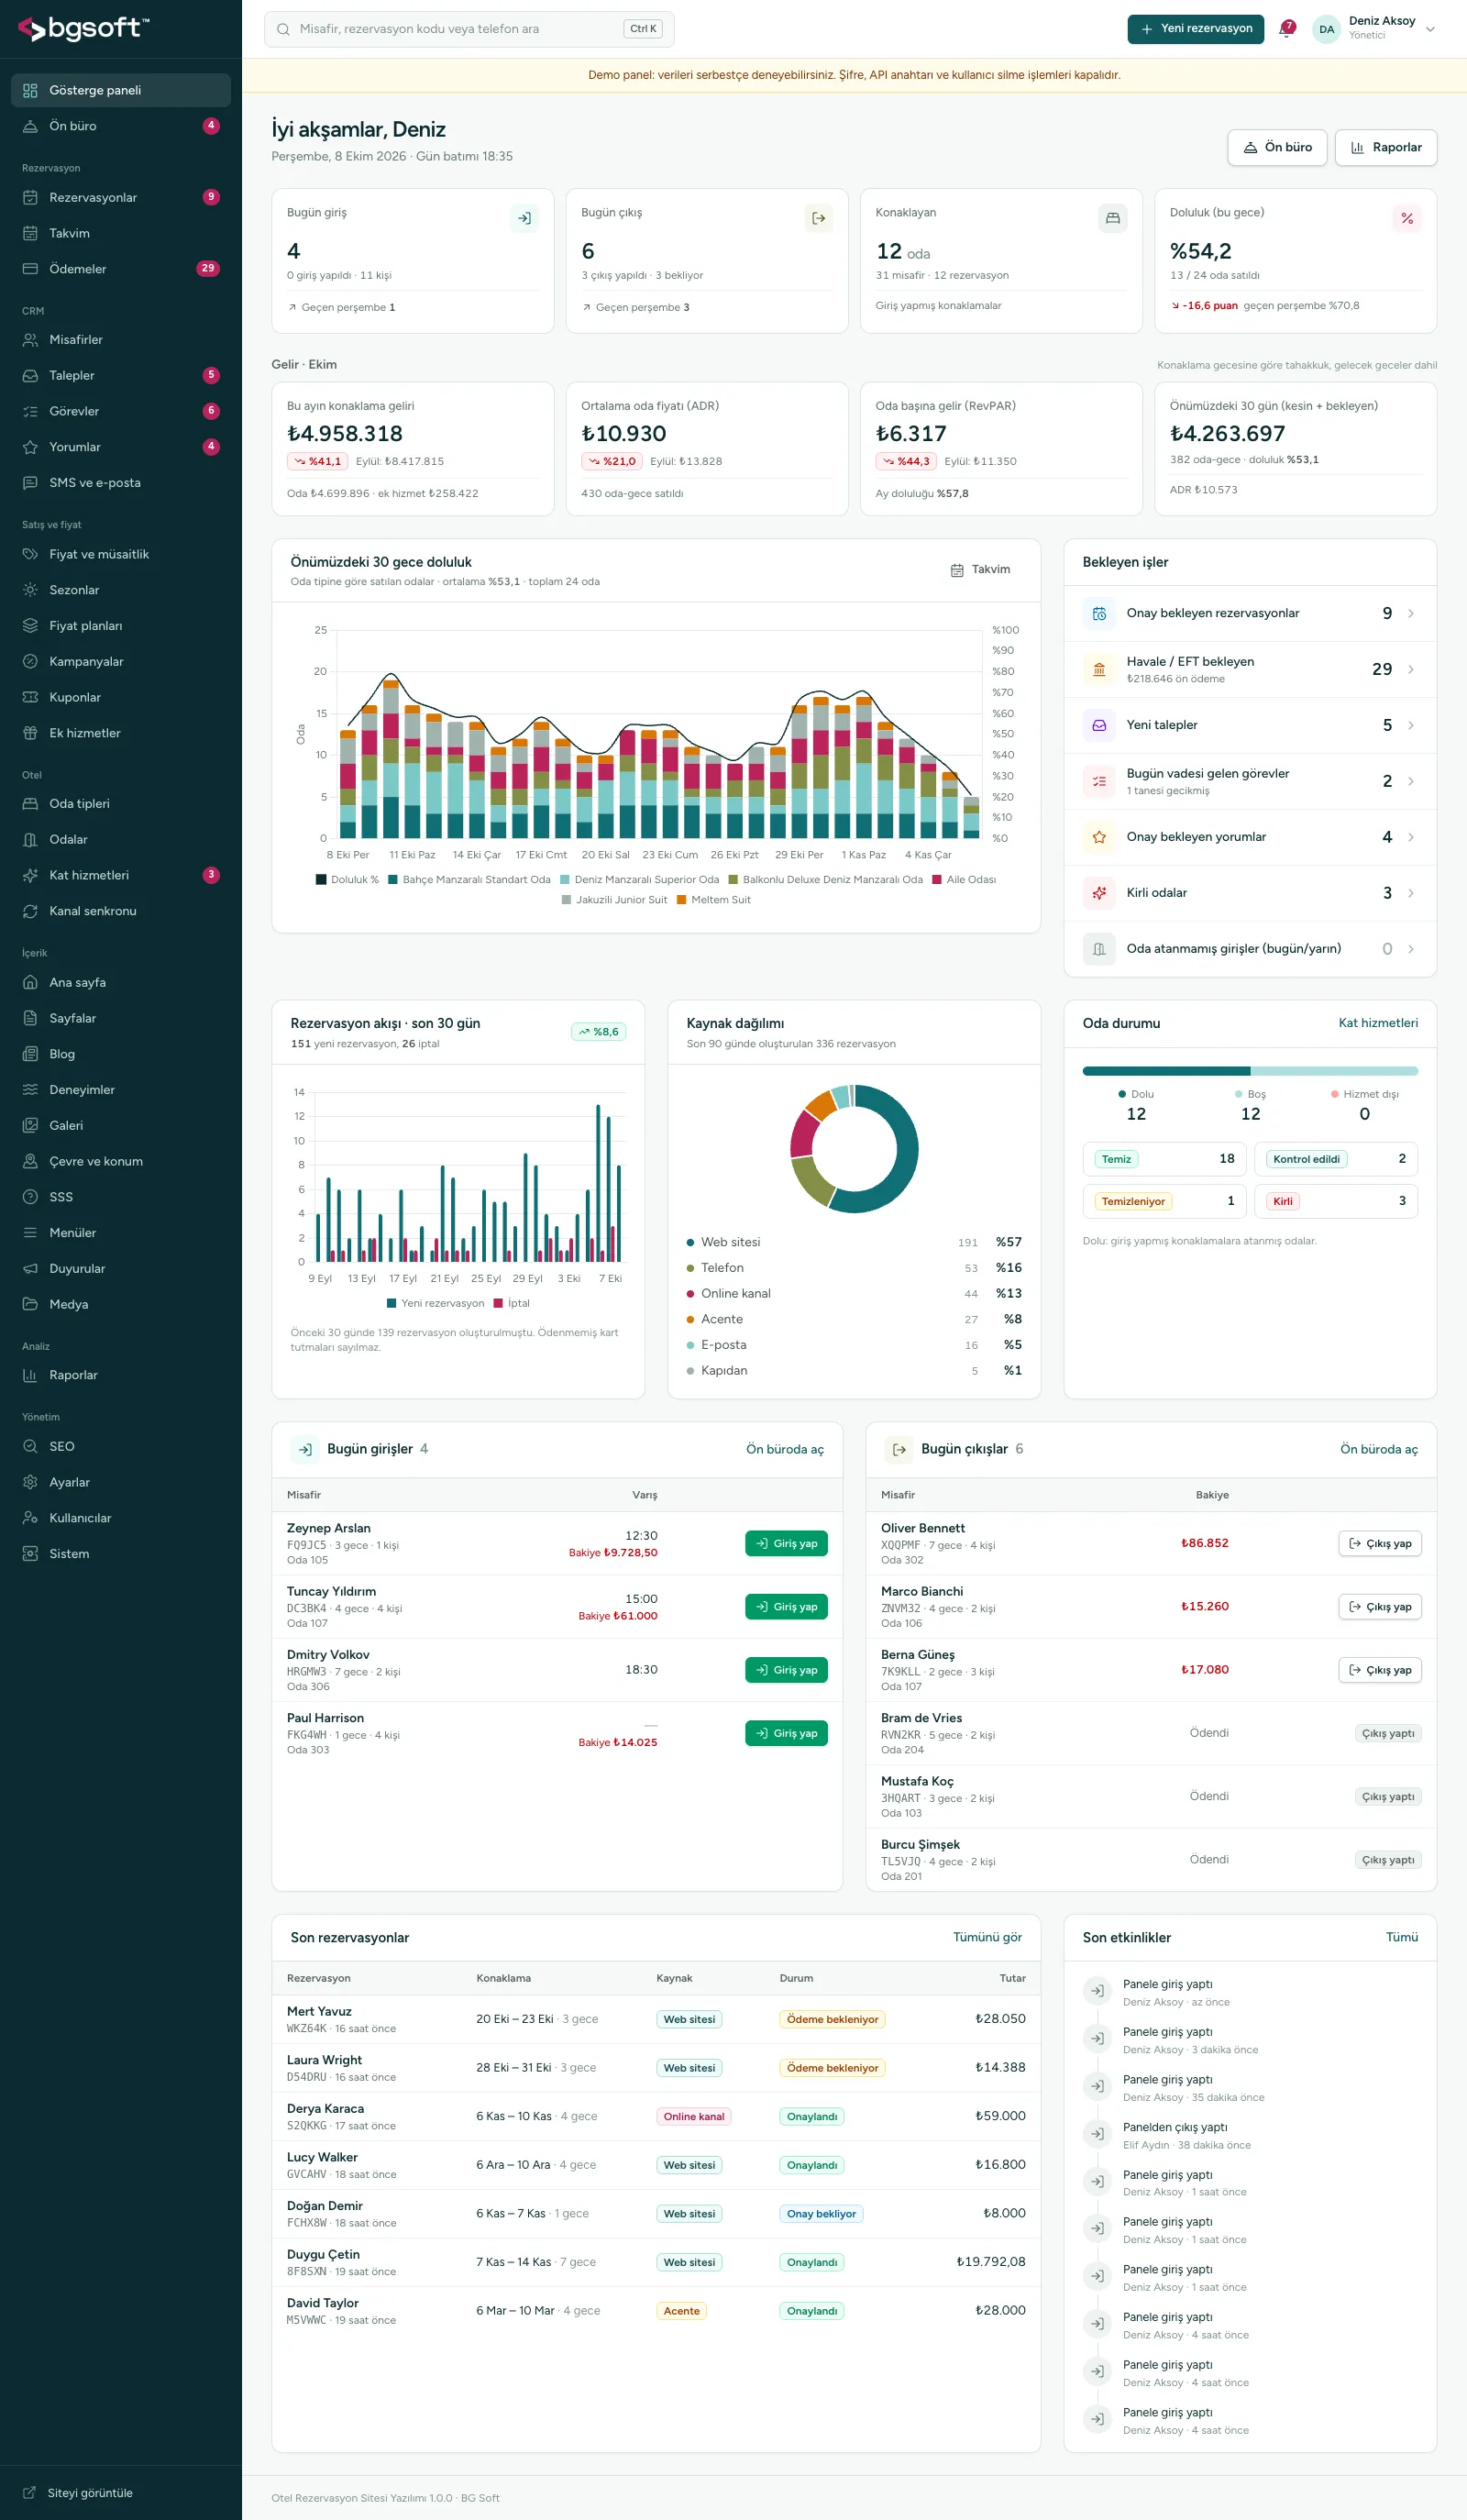Click the Yeni rezervasyon button
This screenshot has height=2520, width=1467.
click(x=1195, y=29)
